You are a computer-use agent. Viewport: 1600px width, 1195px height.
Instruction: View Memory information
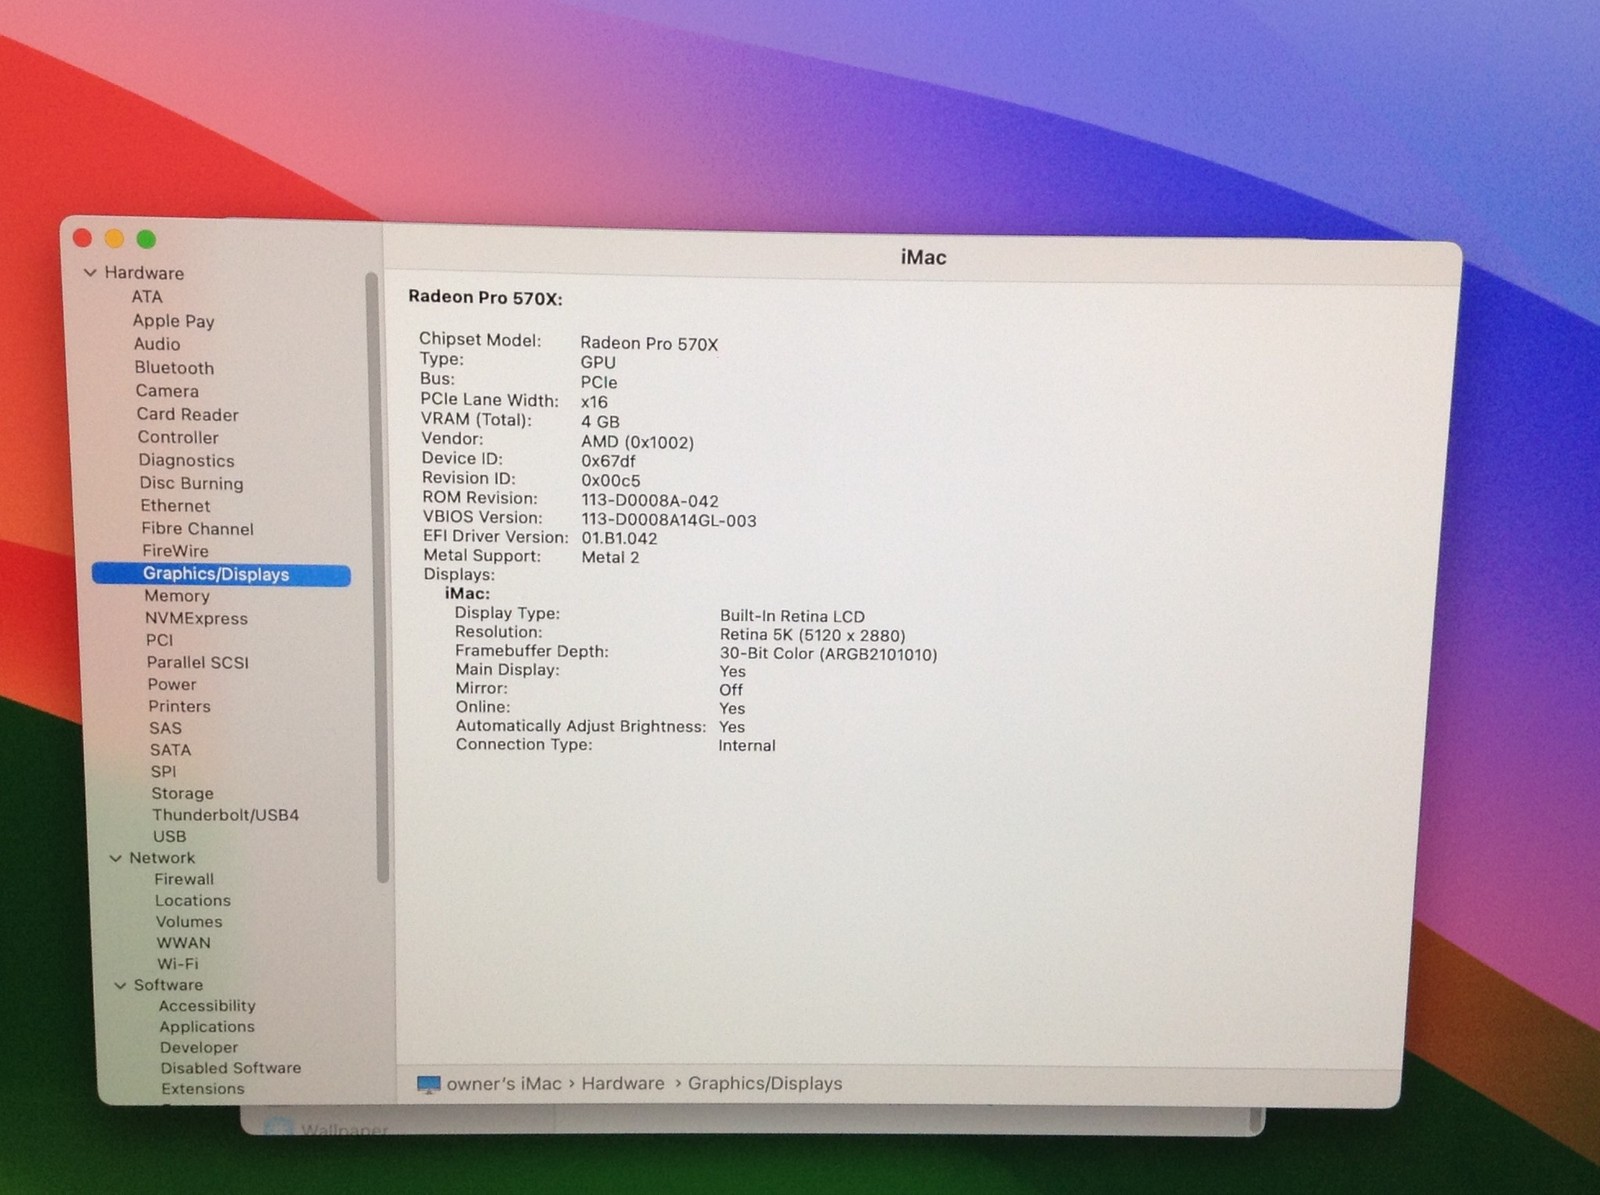177,596
